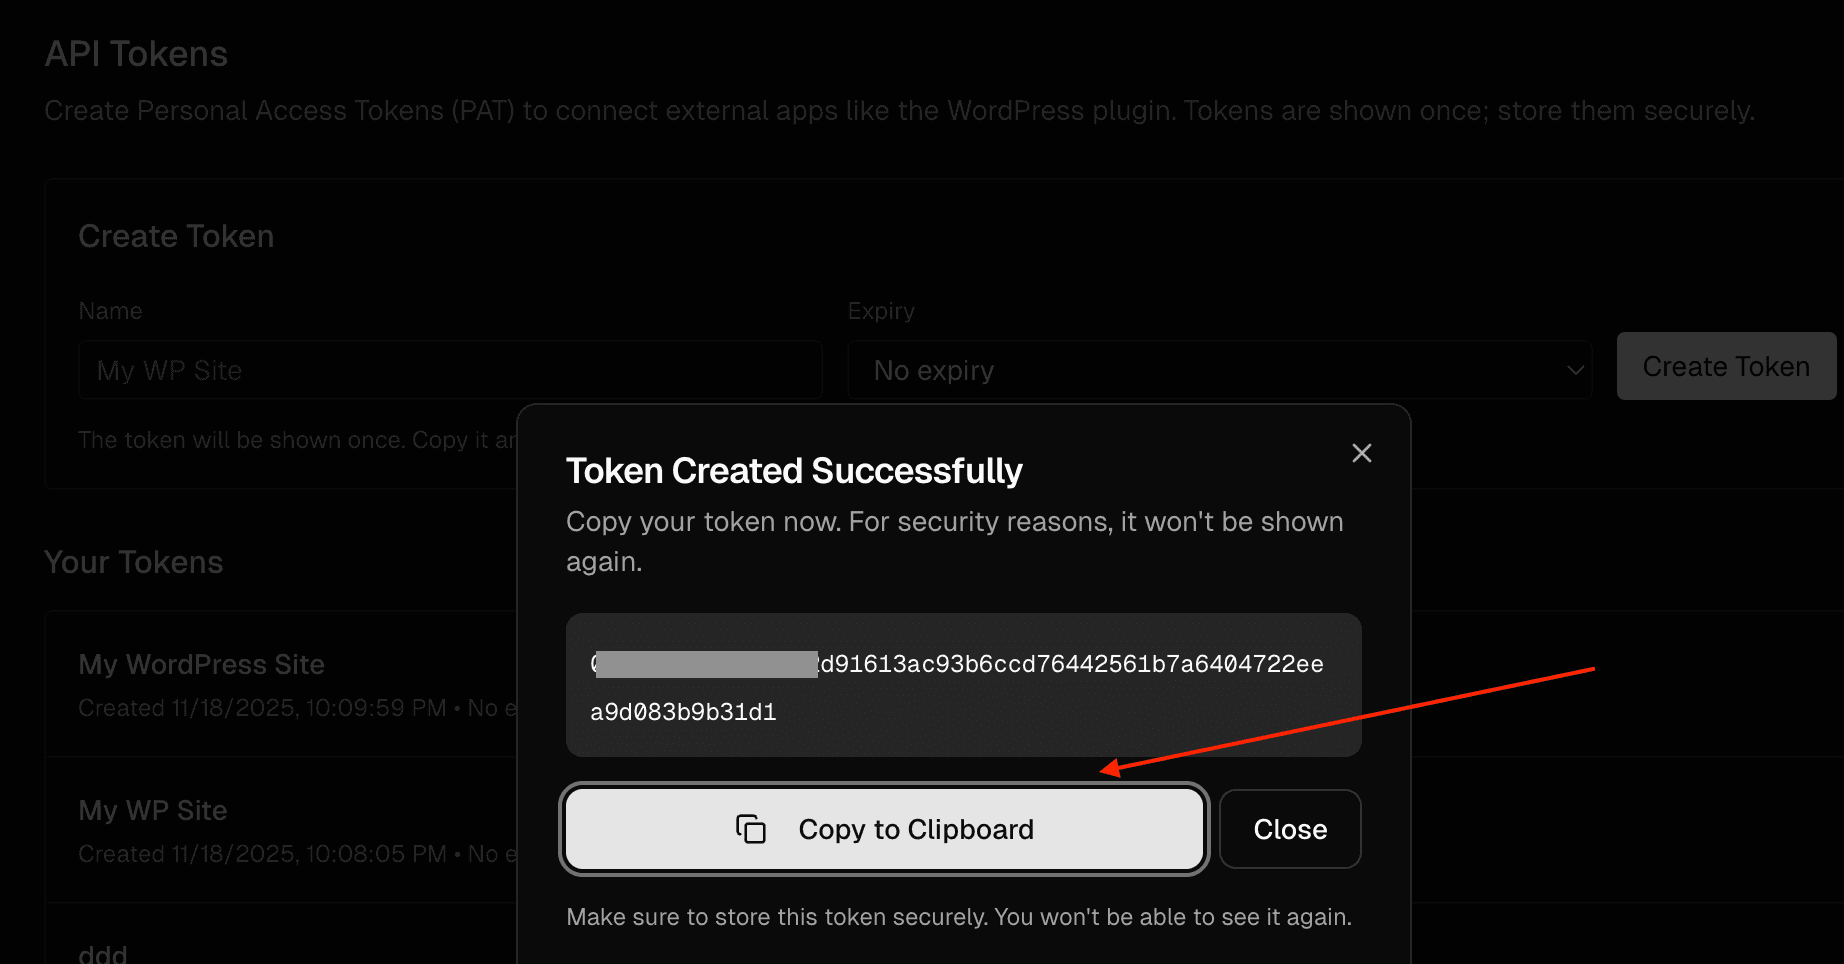Click the My WordPress Site creation timestamp
The height and width of the screenshot is (964, 1844).
(x=262, y=708)
